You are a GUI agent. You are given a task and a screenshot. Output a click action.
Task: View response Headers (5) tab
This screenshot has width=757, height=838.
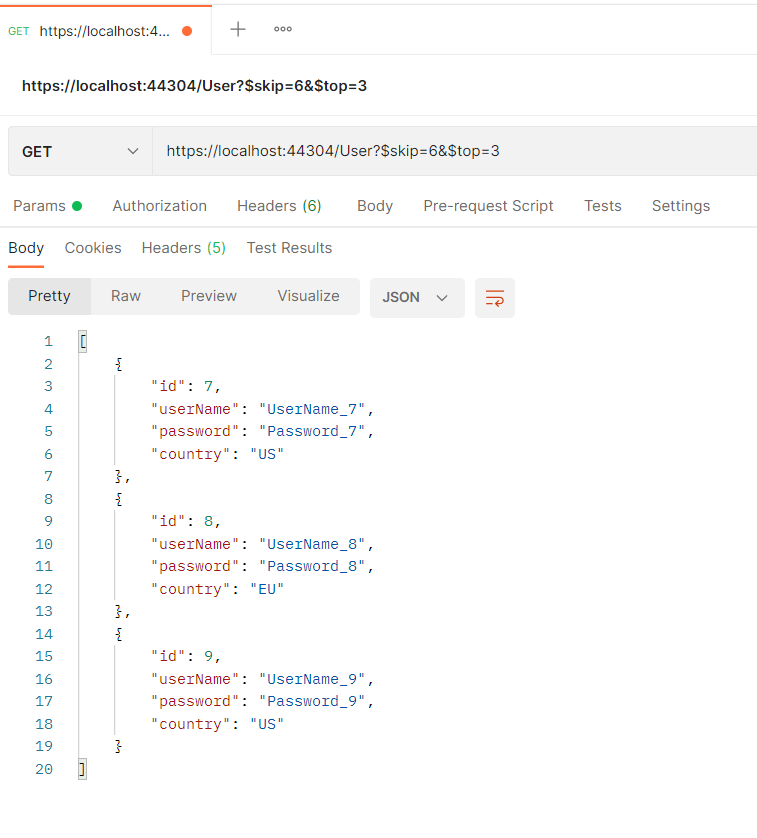[183, 248]
